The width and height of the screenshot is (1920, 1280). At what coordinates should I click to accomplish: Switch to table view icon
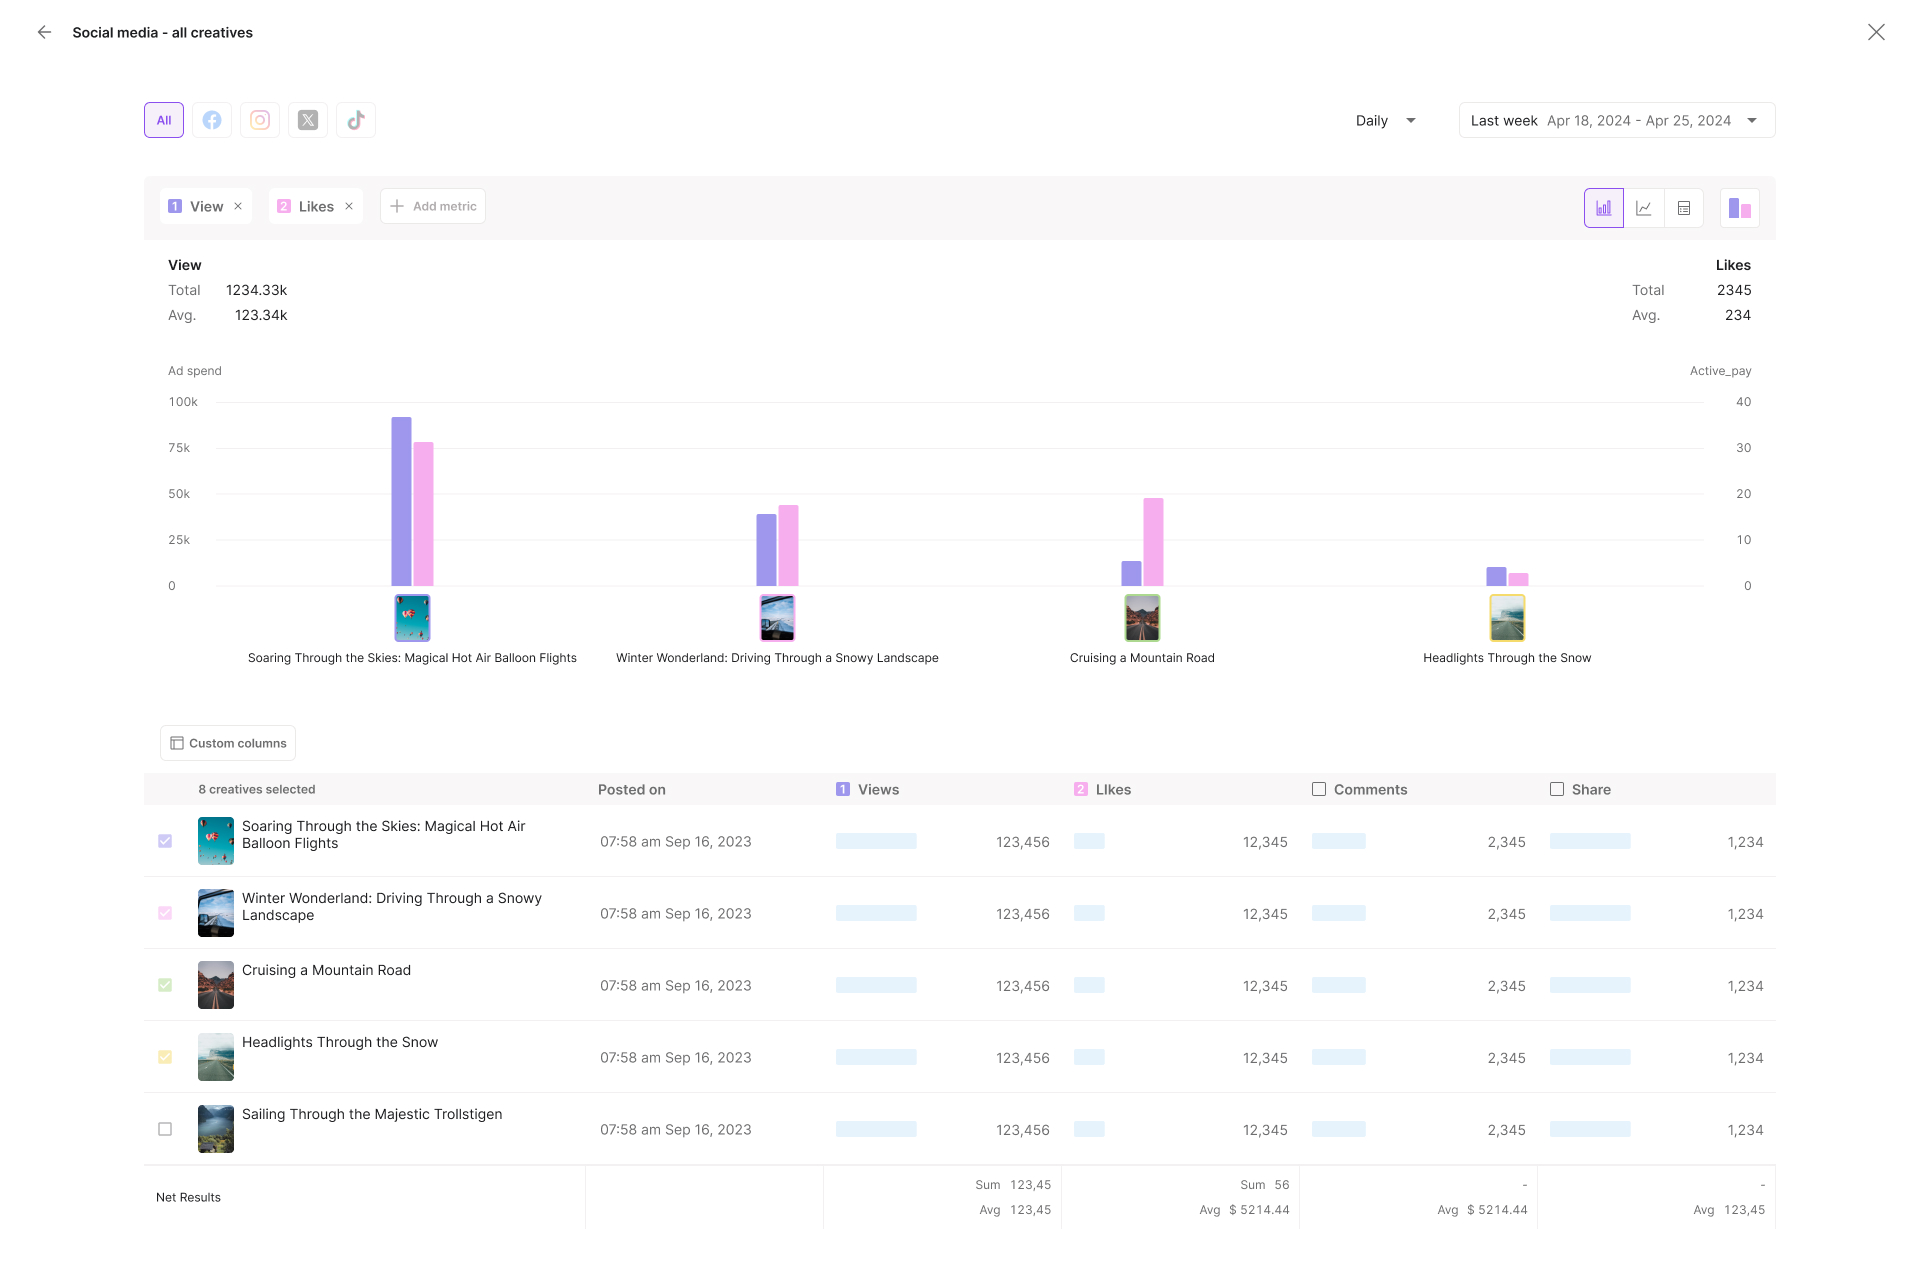[1684, 208]
